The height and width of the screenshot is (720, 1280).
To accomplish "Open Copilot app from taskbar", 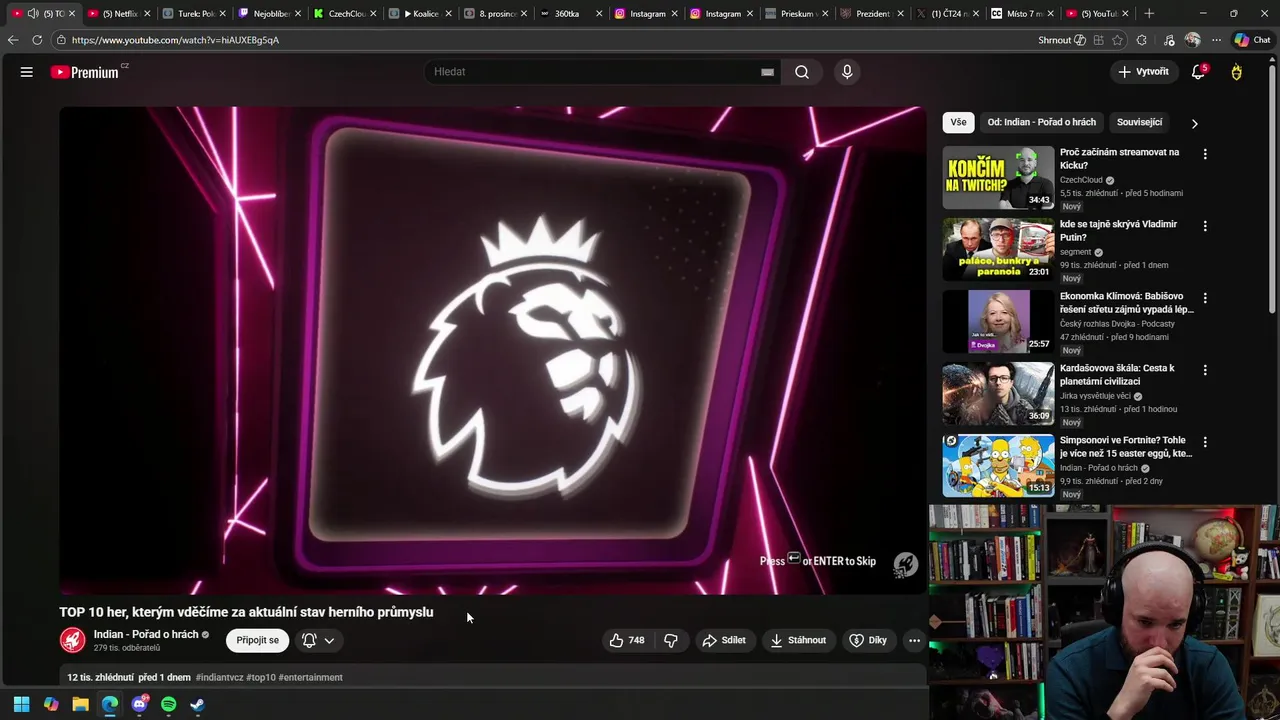I will pyautogui.click(x=51, y=704).
